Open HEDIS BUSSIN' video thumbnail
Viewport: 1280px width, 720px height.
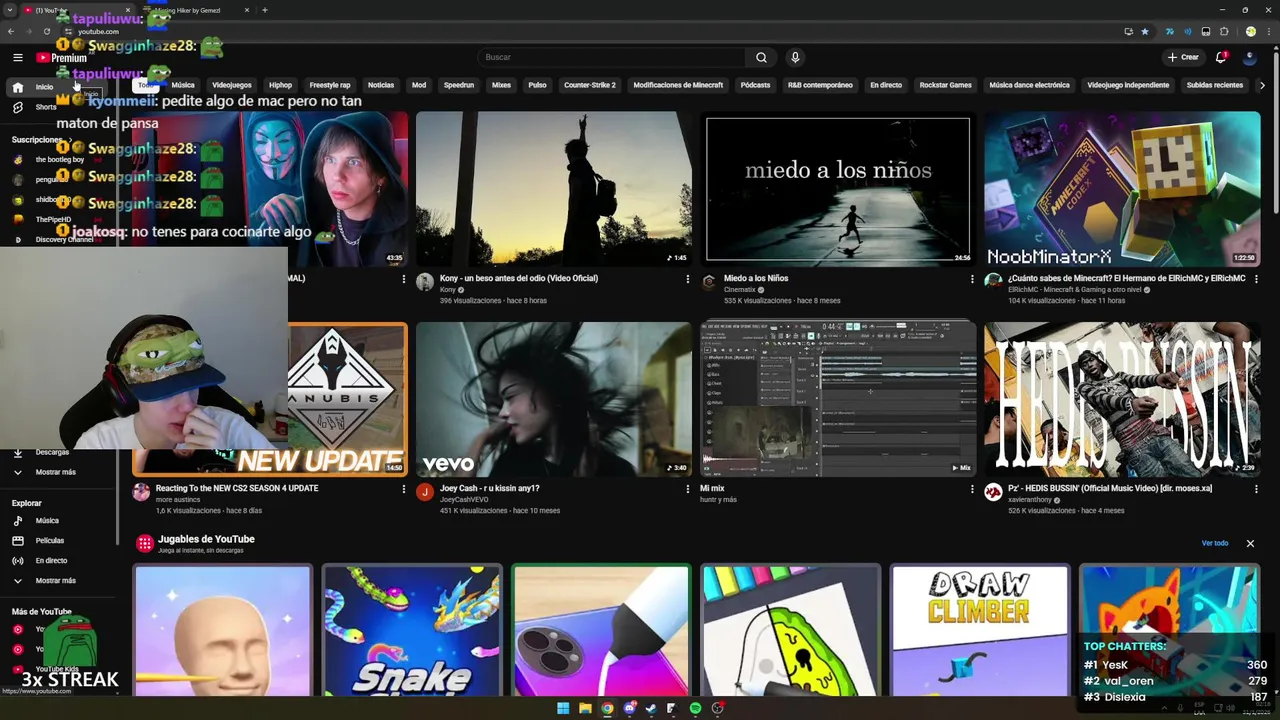pyautogui.click(x=1122, y=399)
